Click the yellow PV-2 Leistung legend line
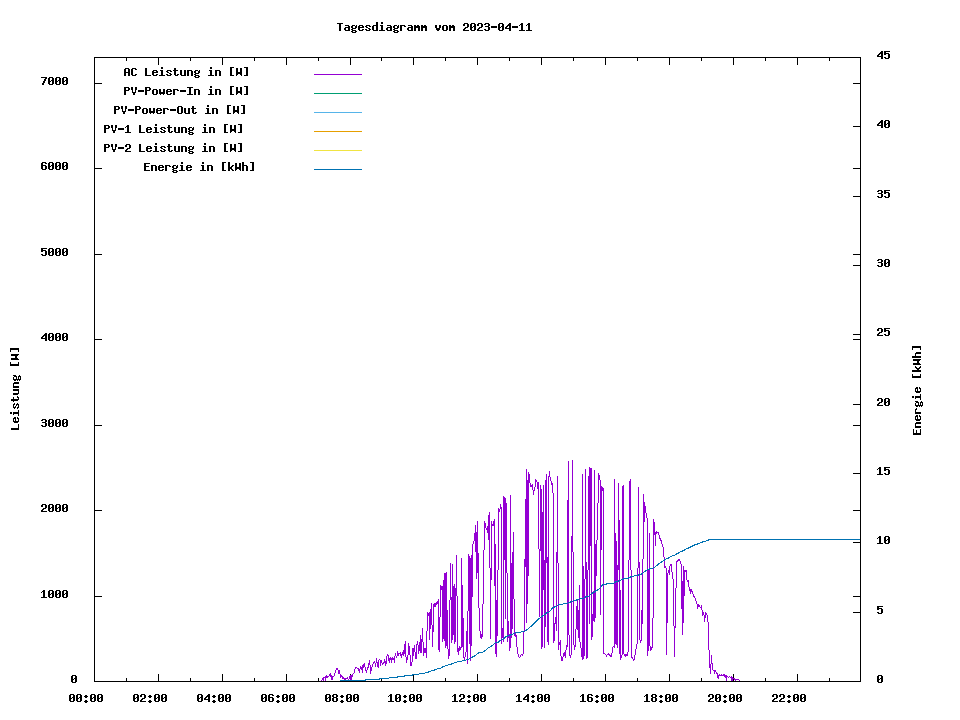Viewport: 960px width, 720px height. (337, 150)
